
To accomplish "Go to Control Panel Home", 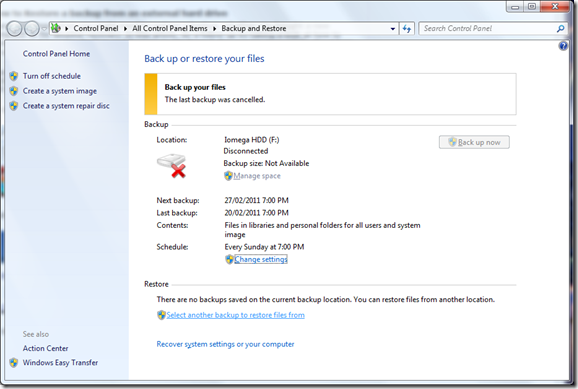I will click(x=56, y=54).
